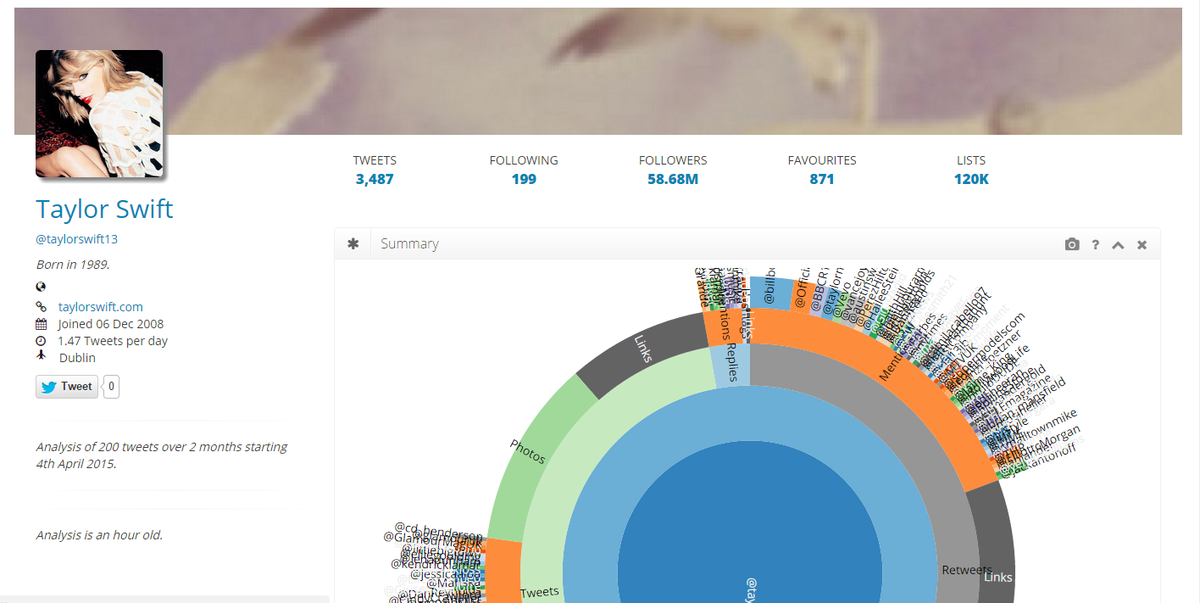Screen dimensions: 1200x603
Task: Collapse the Summary panel with the chevron
Action: [1118, 244]
